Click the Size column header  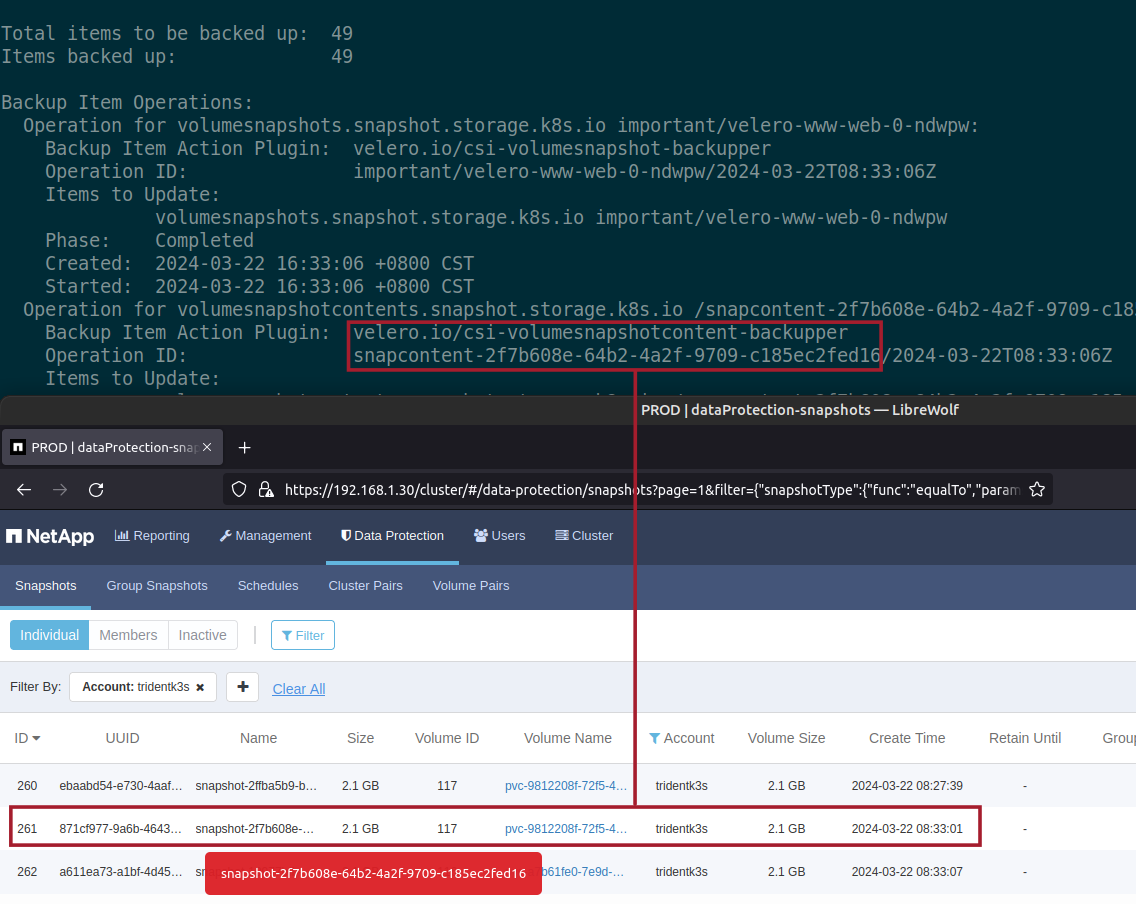click(x=360, y=738)
